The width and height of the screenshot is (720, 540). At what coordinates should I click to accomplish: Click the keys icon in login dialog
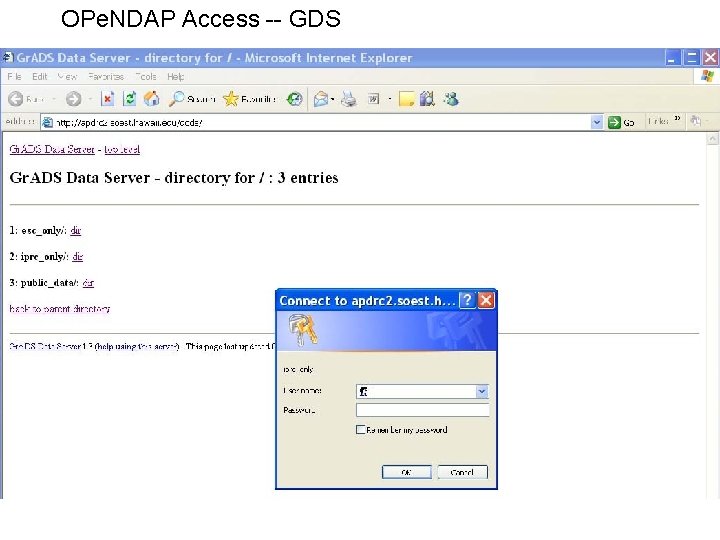(303, 329)
